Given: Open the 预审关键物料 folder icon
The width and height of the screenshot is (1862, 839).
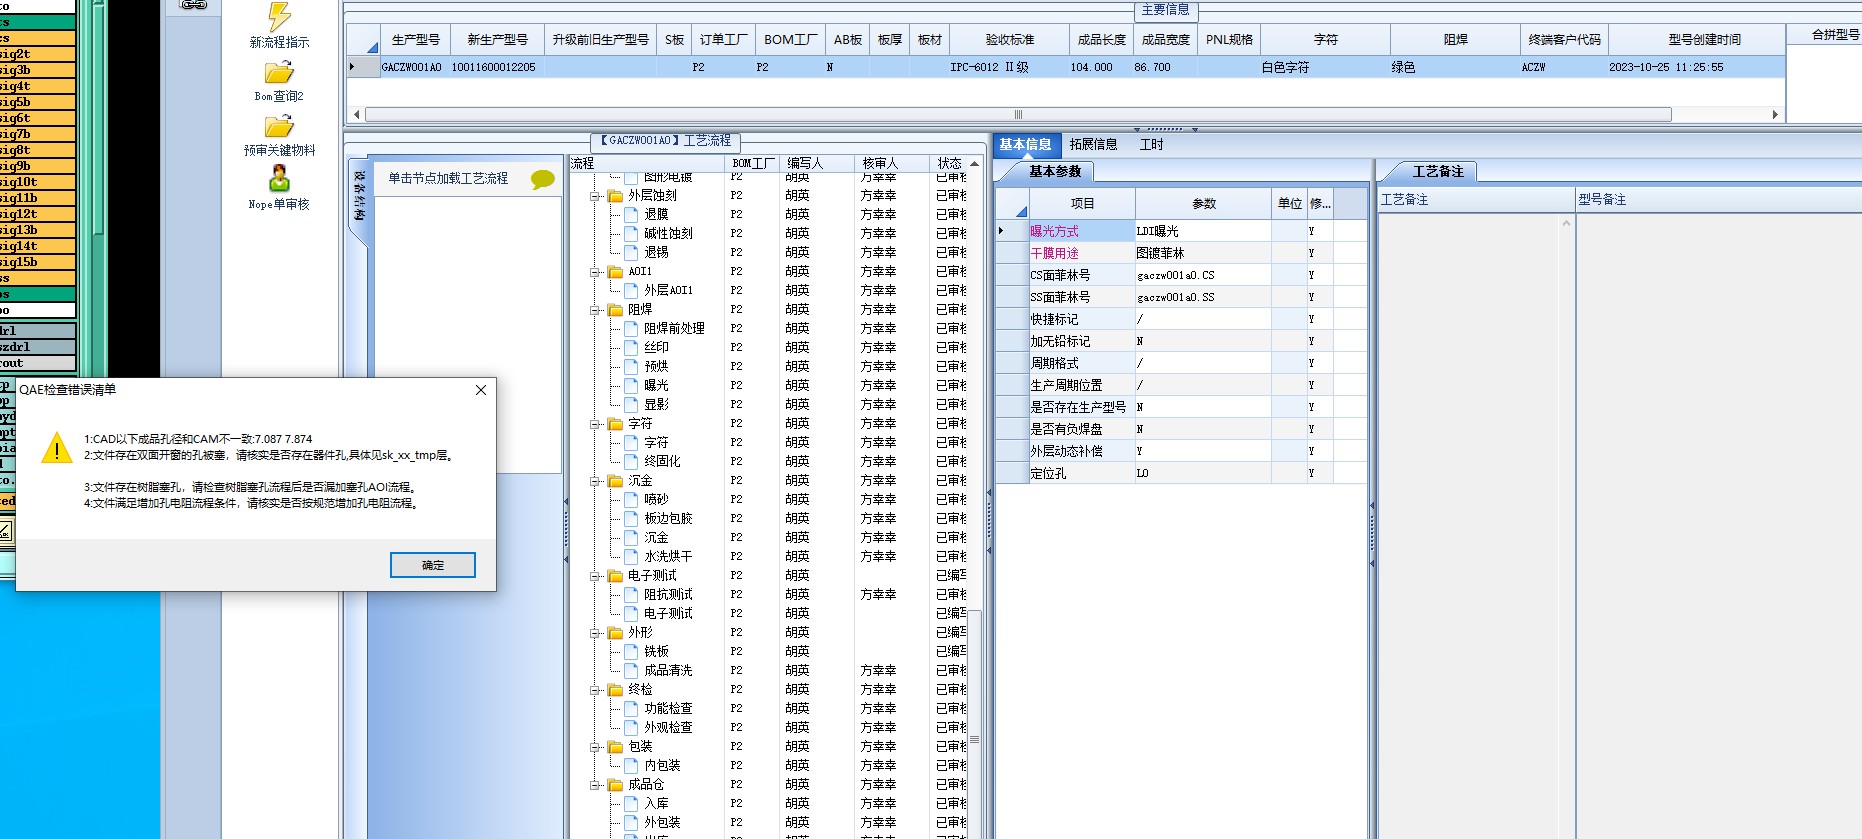Looking at the screenshot, I should click(x=279, y=127).
